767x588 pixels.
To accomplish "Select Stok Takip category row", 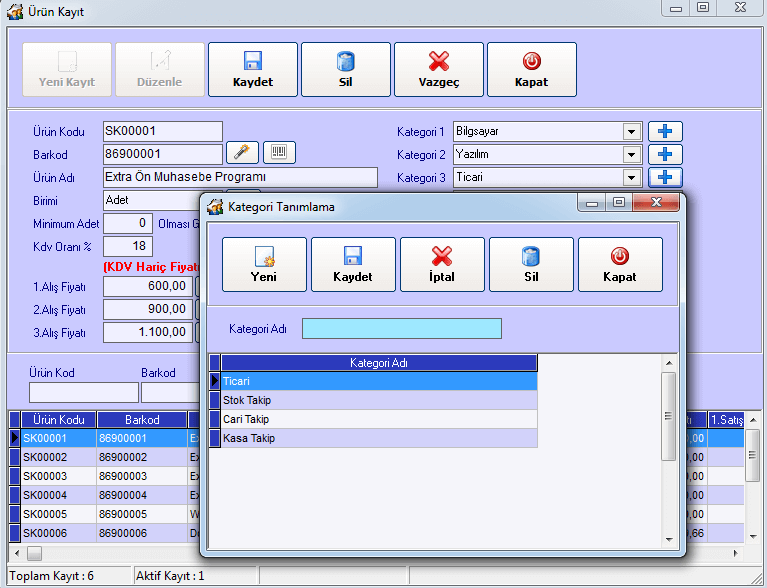I will tap(379, 400).
